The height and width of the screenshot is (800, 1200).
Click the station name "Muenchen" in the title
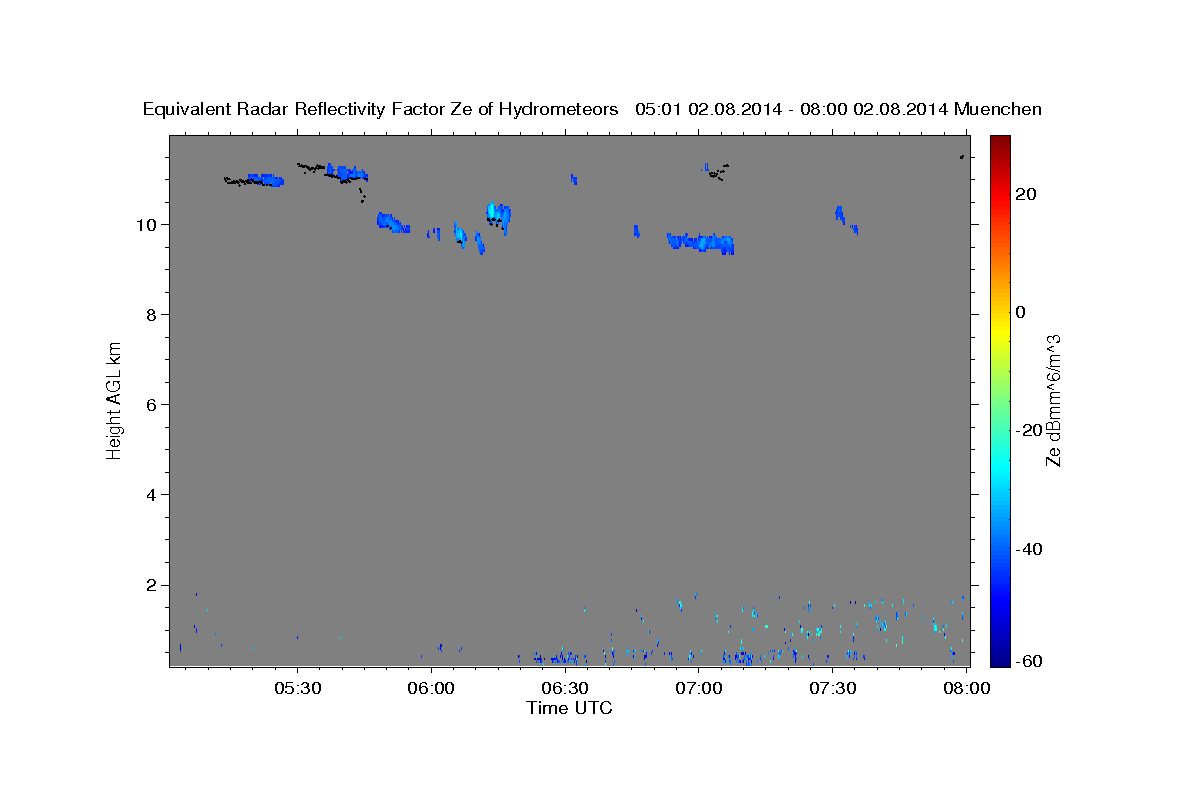pyautogui.click(x=998, y=109)
